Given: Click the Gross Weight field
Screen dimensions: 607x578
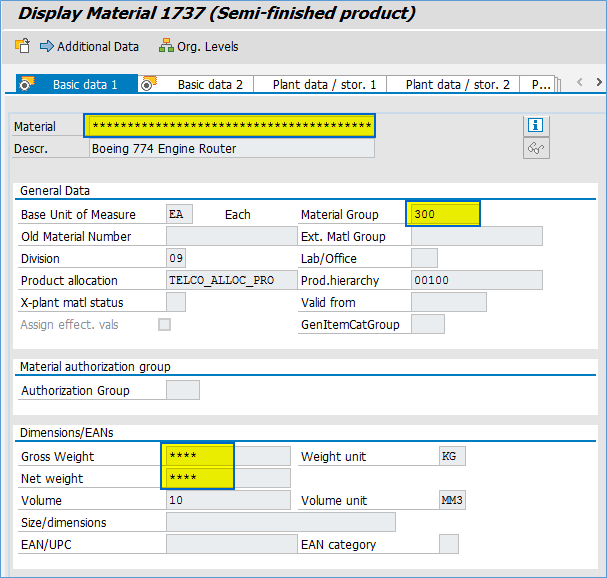Looking at the screenshot, I should click(198, 456).
